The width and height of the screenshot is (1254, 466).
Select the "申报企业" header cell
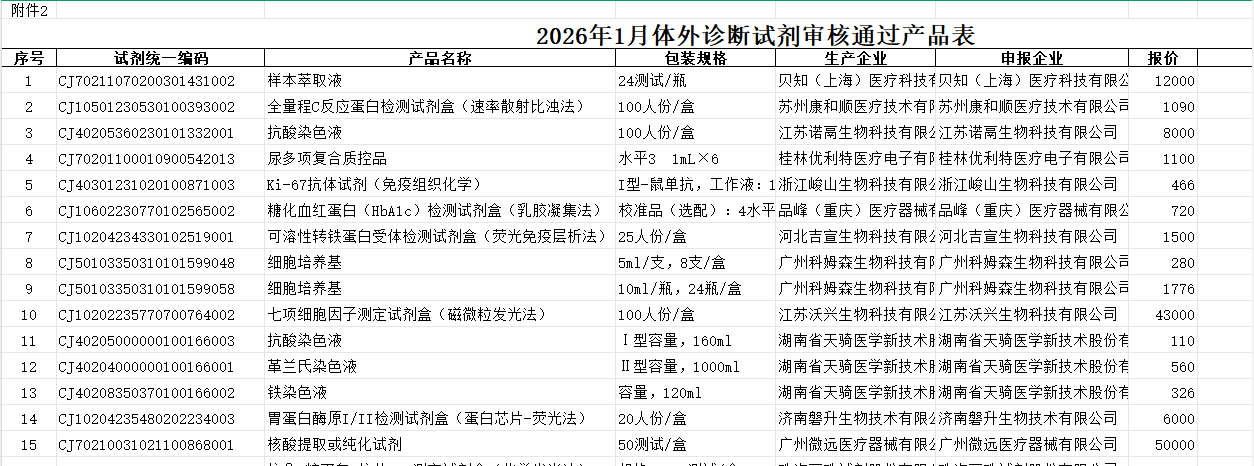[1032, 58]
